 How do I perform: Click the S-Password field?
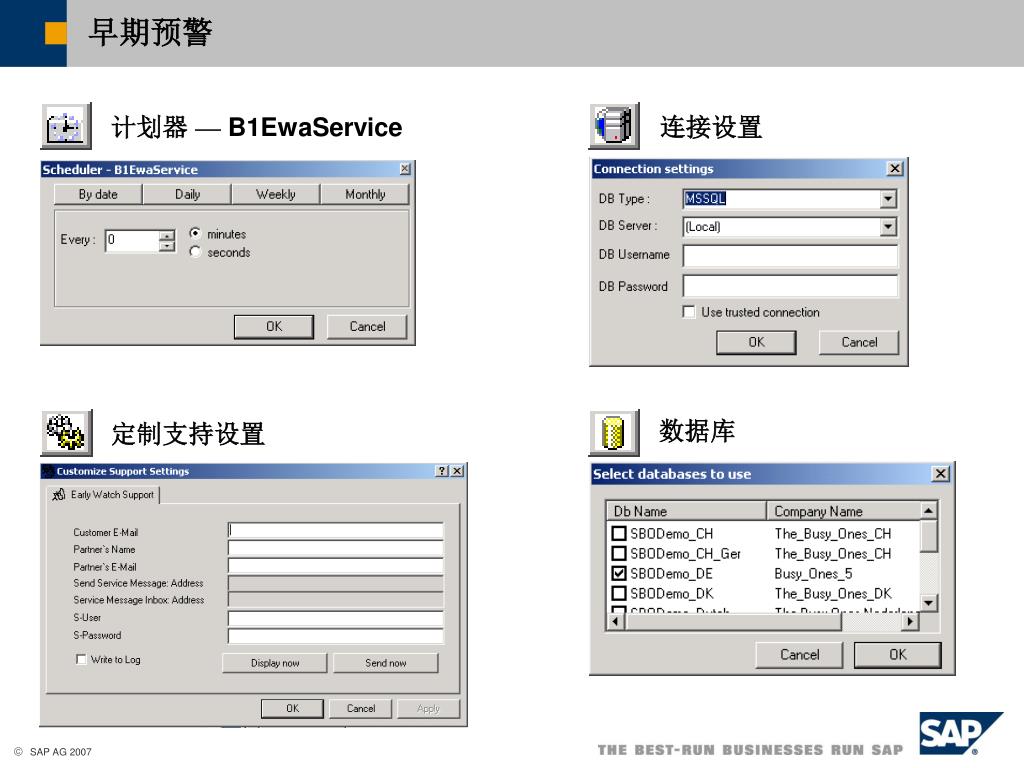336,636
